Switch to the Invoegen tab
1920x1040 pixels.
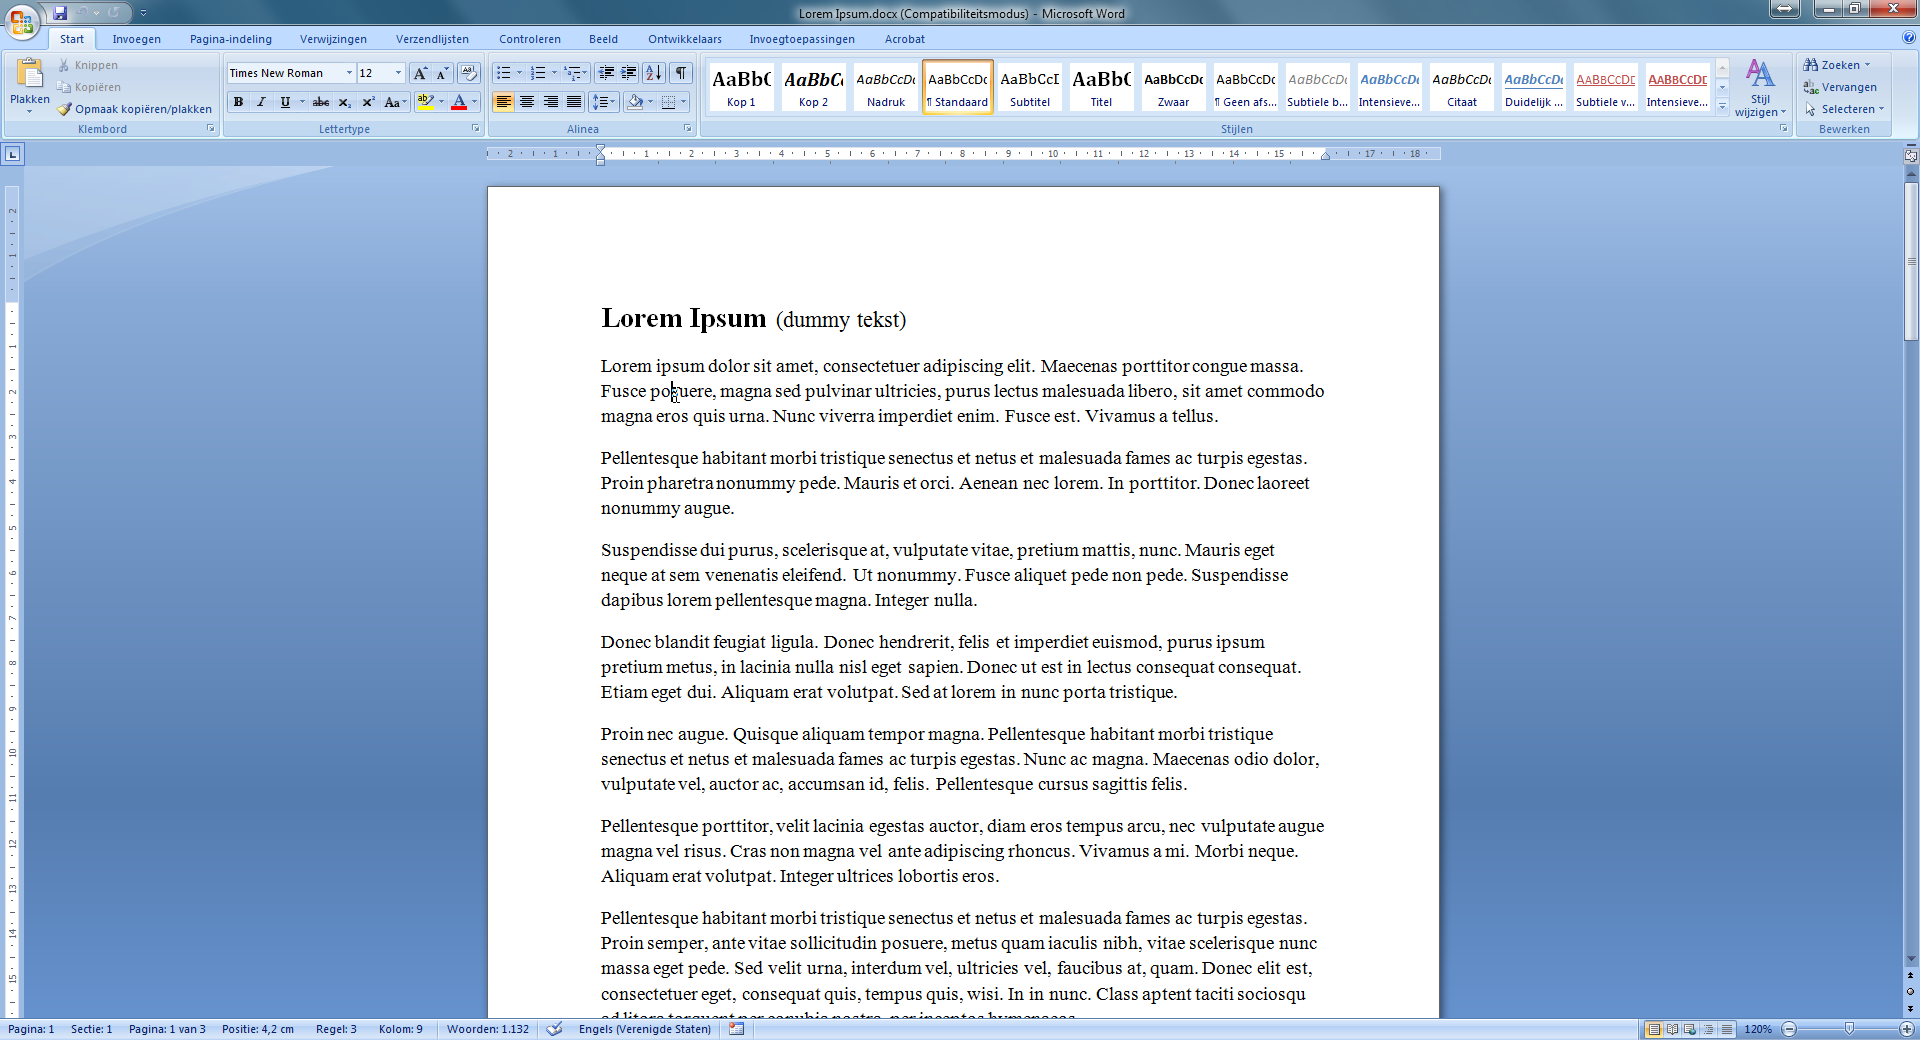tap(137, 39)
